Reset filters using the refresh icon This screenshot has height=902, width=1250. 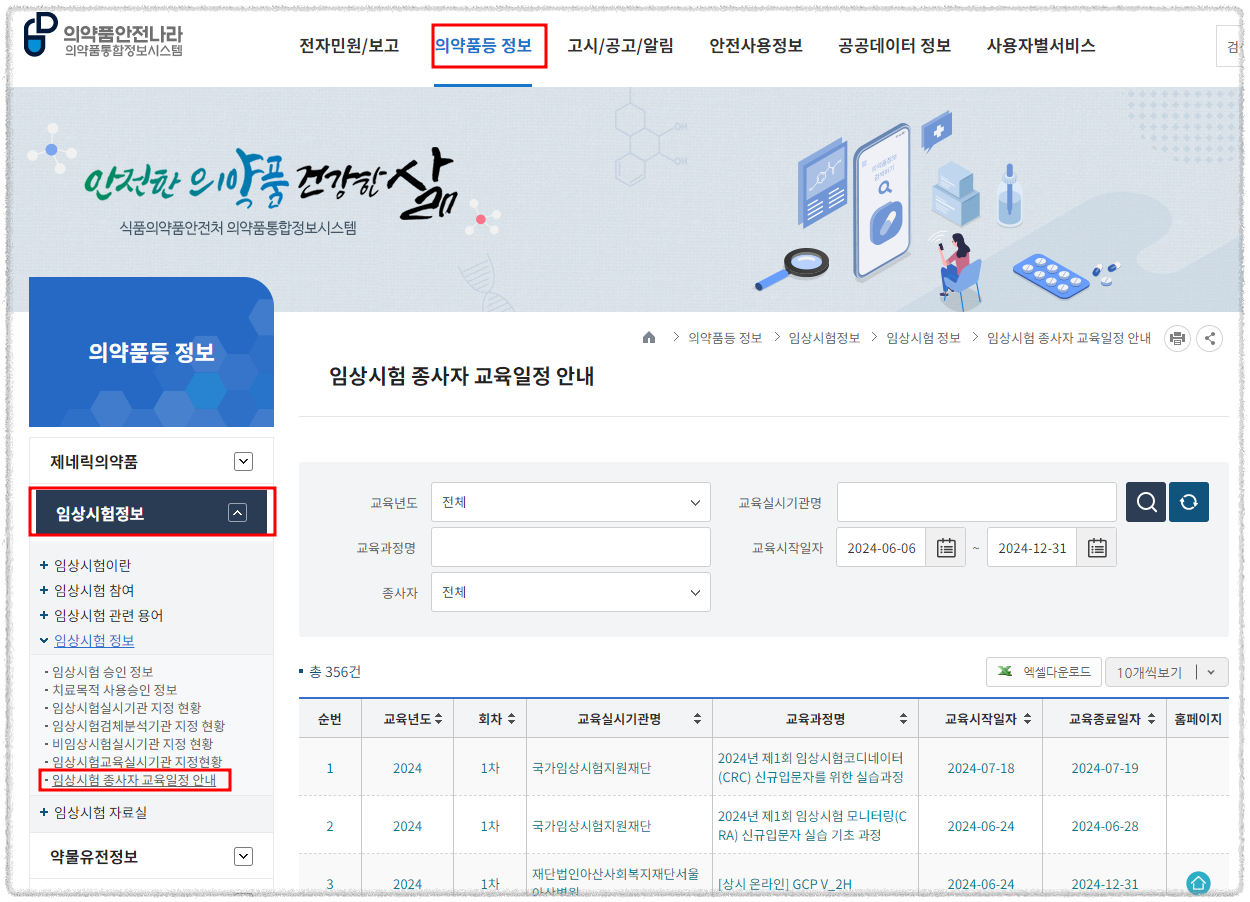[x=1189, y=502]
